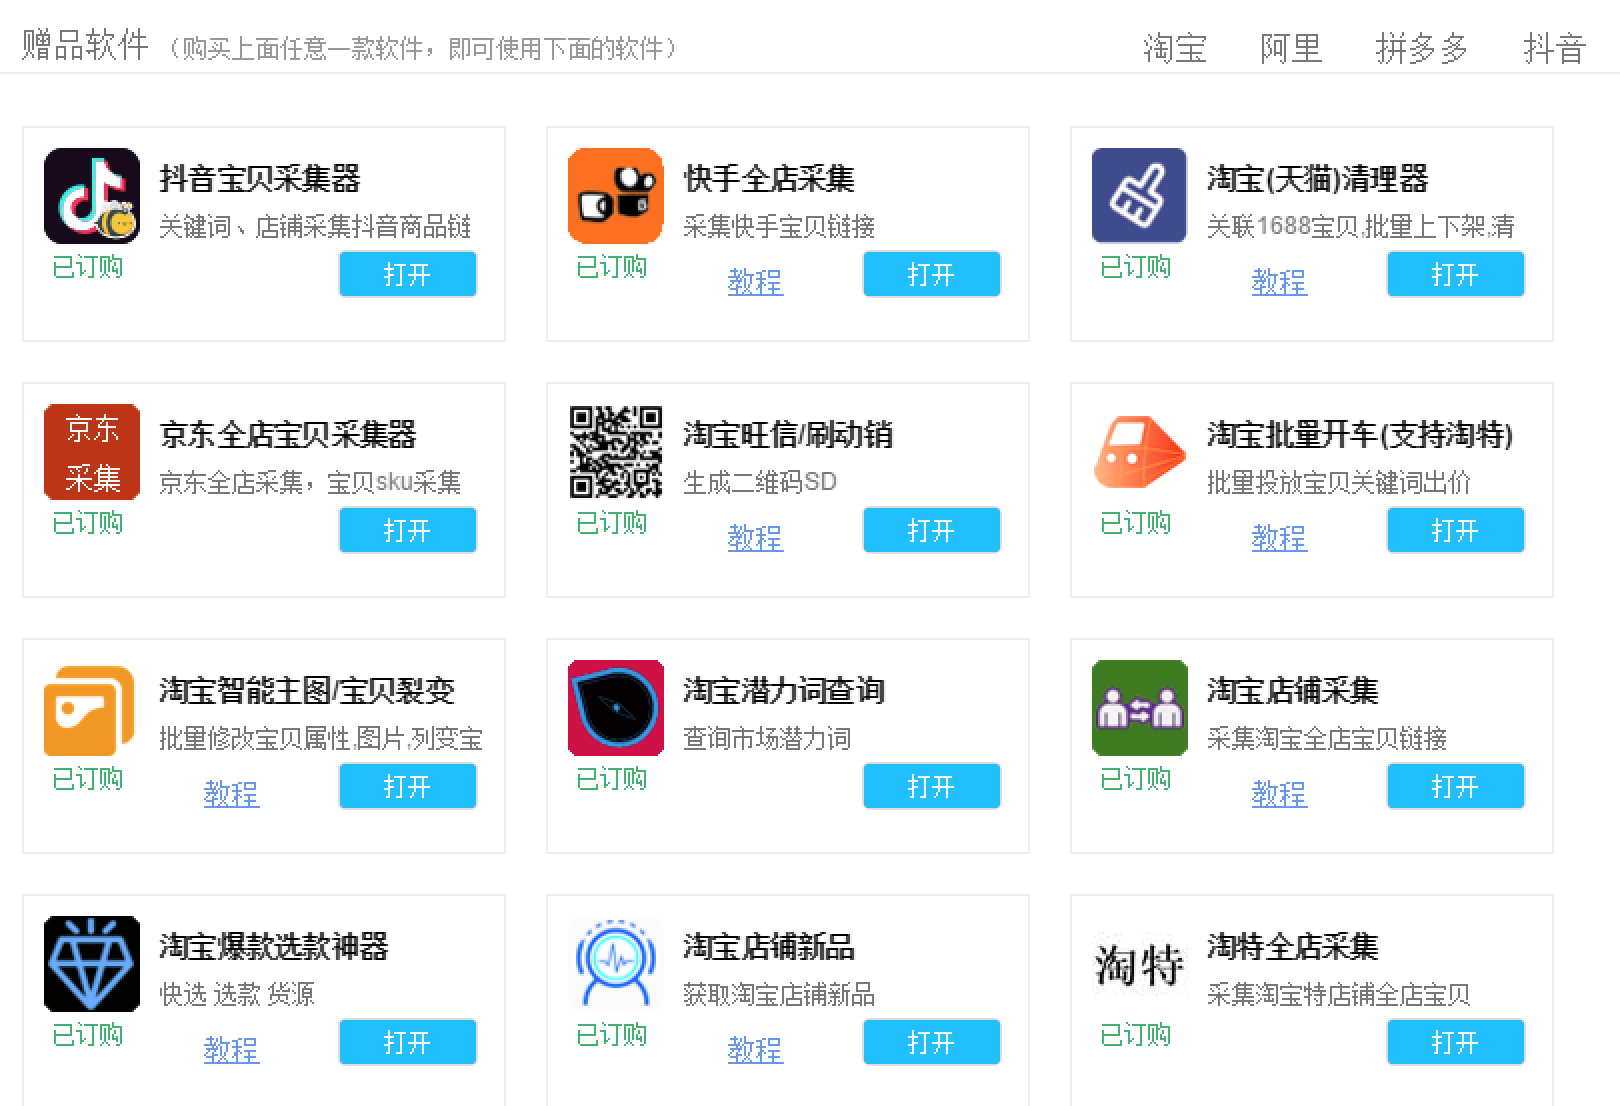The width and height of the screenshot is (1620, 1106).
Task: View 教程 link for 快手全店采集
Action: tap(755, 282)
